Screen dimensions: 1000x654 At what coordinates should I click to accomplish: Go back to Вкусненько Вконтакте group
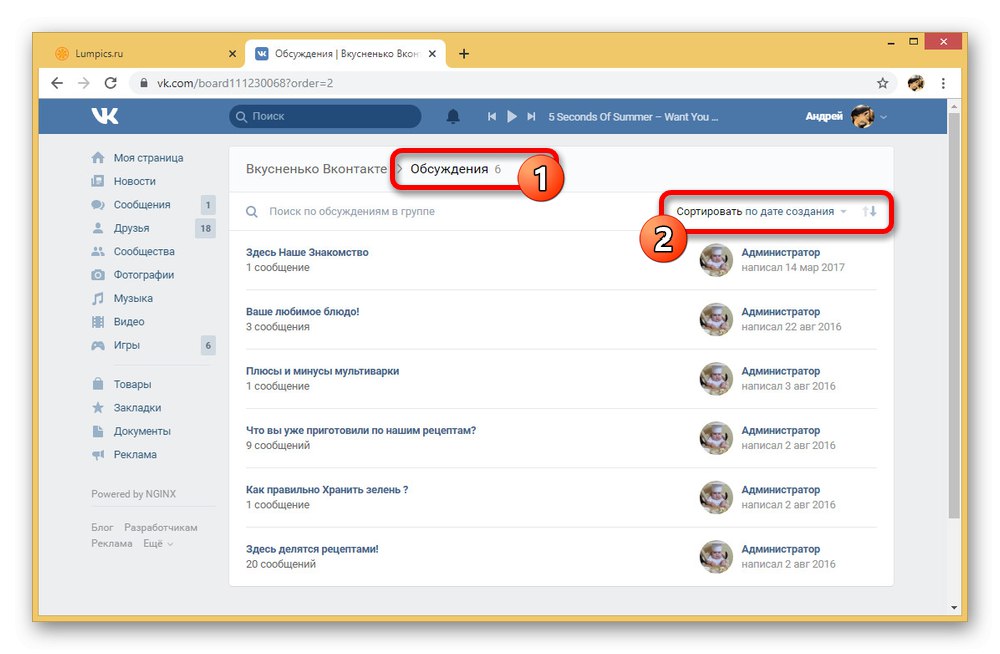[x=316, y=169]
